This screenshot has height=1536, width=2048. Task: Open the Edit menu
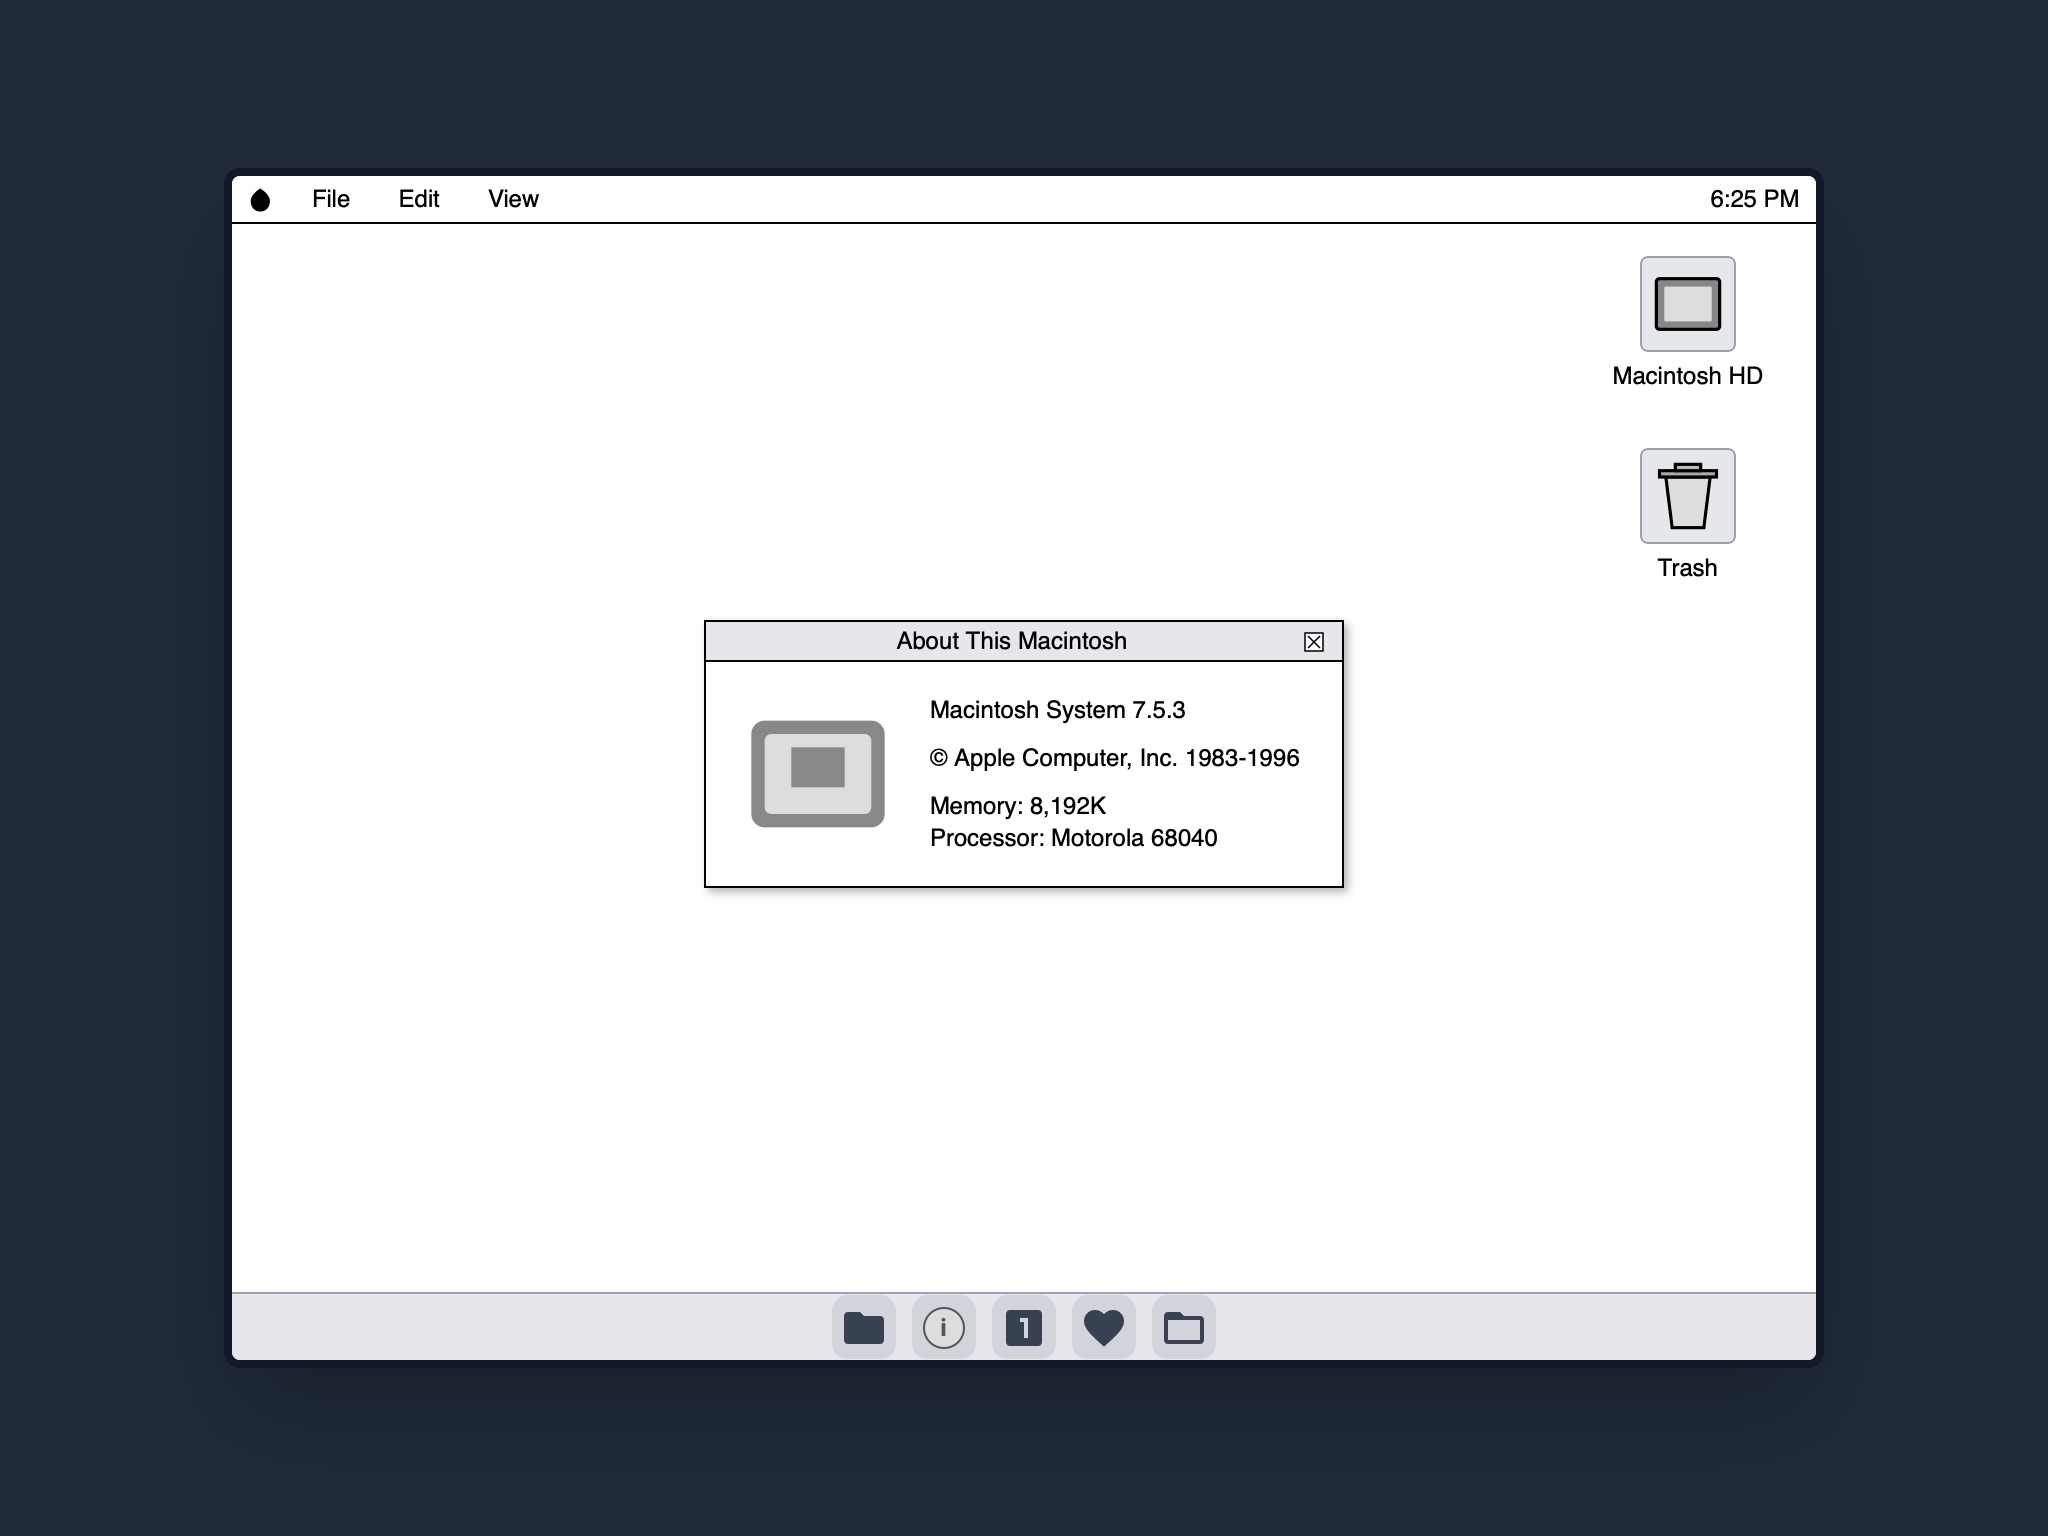tap(419, 198)
